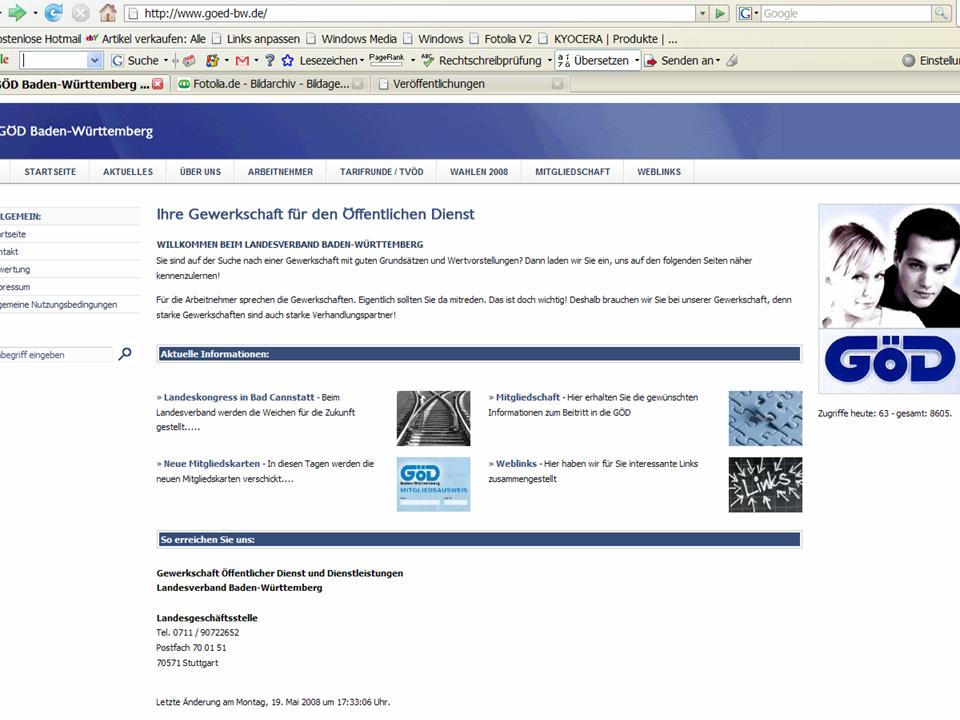
Task: Click the green Go button beside the URL
Action: (720, 14)
